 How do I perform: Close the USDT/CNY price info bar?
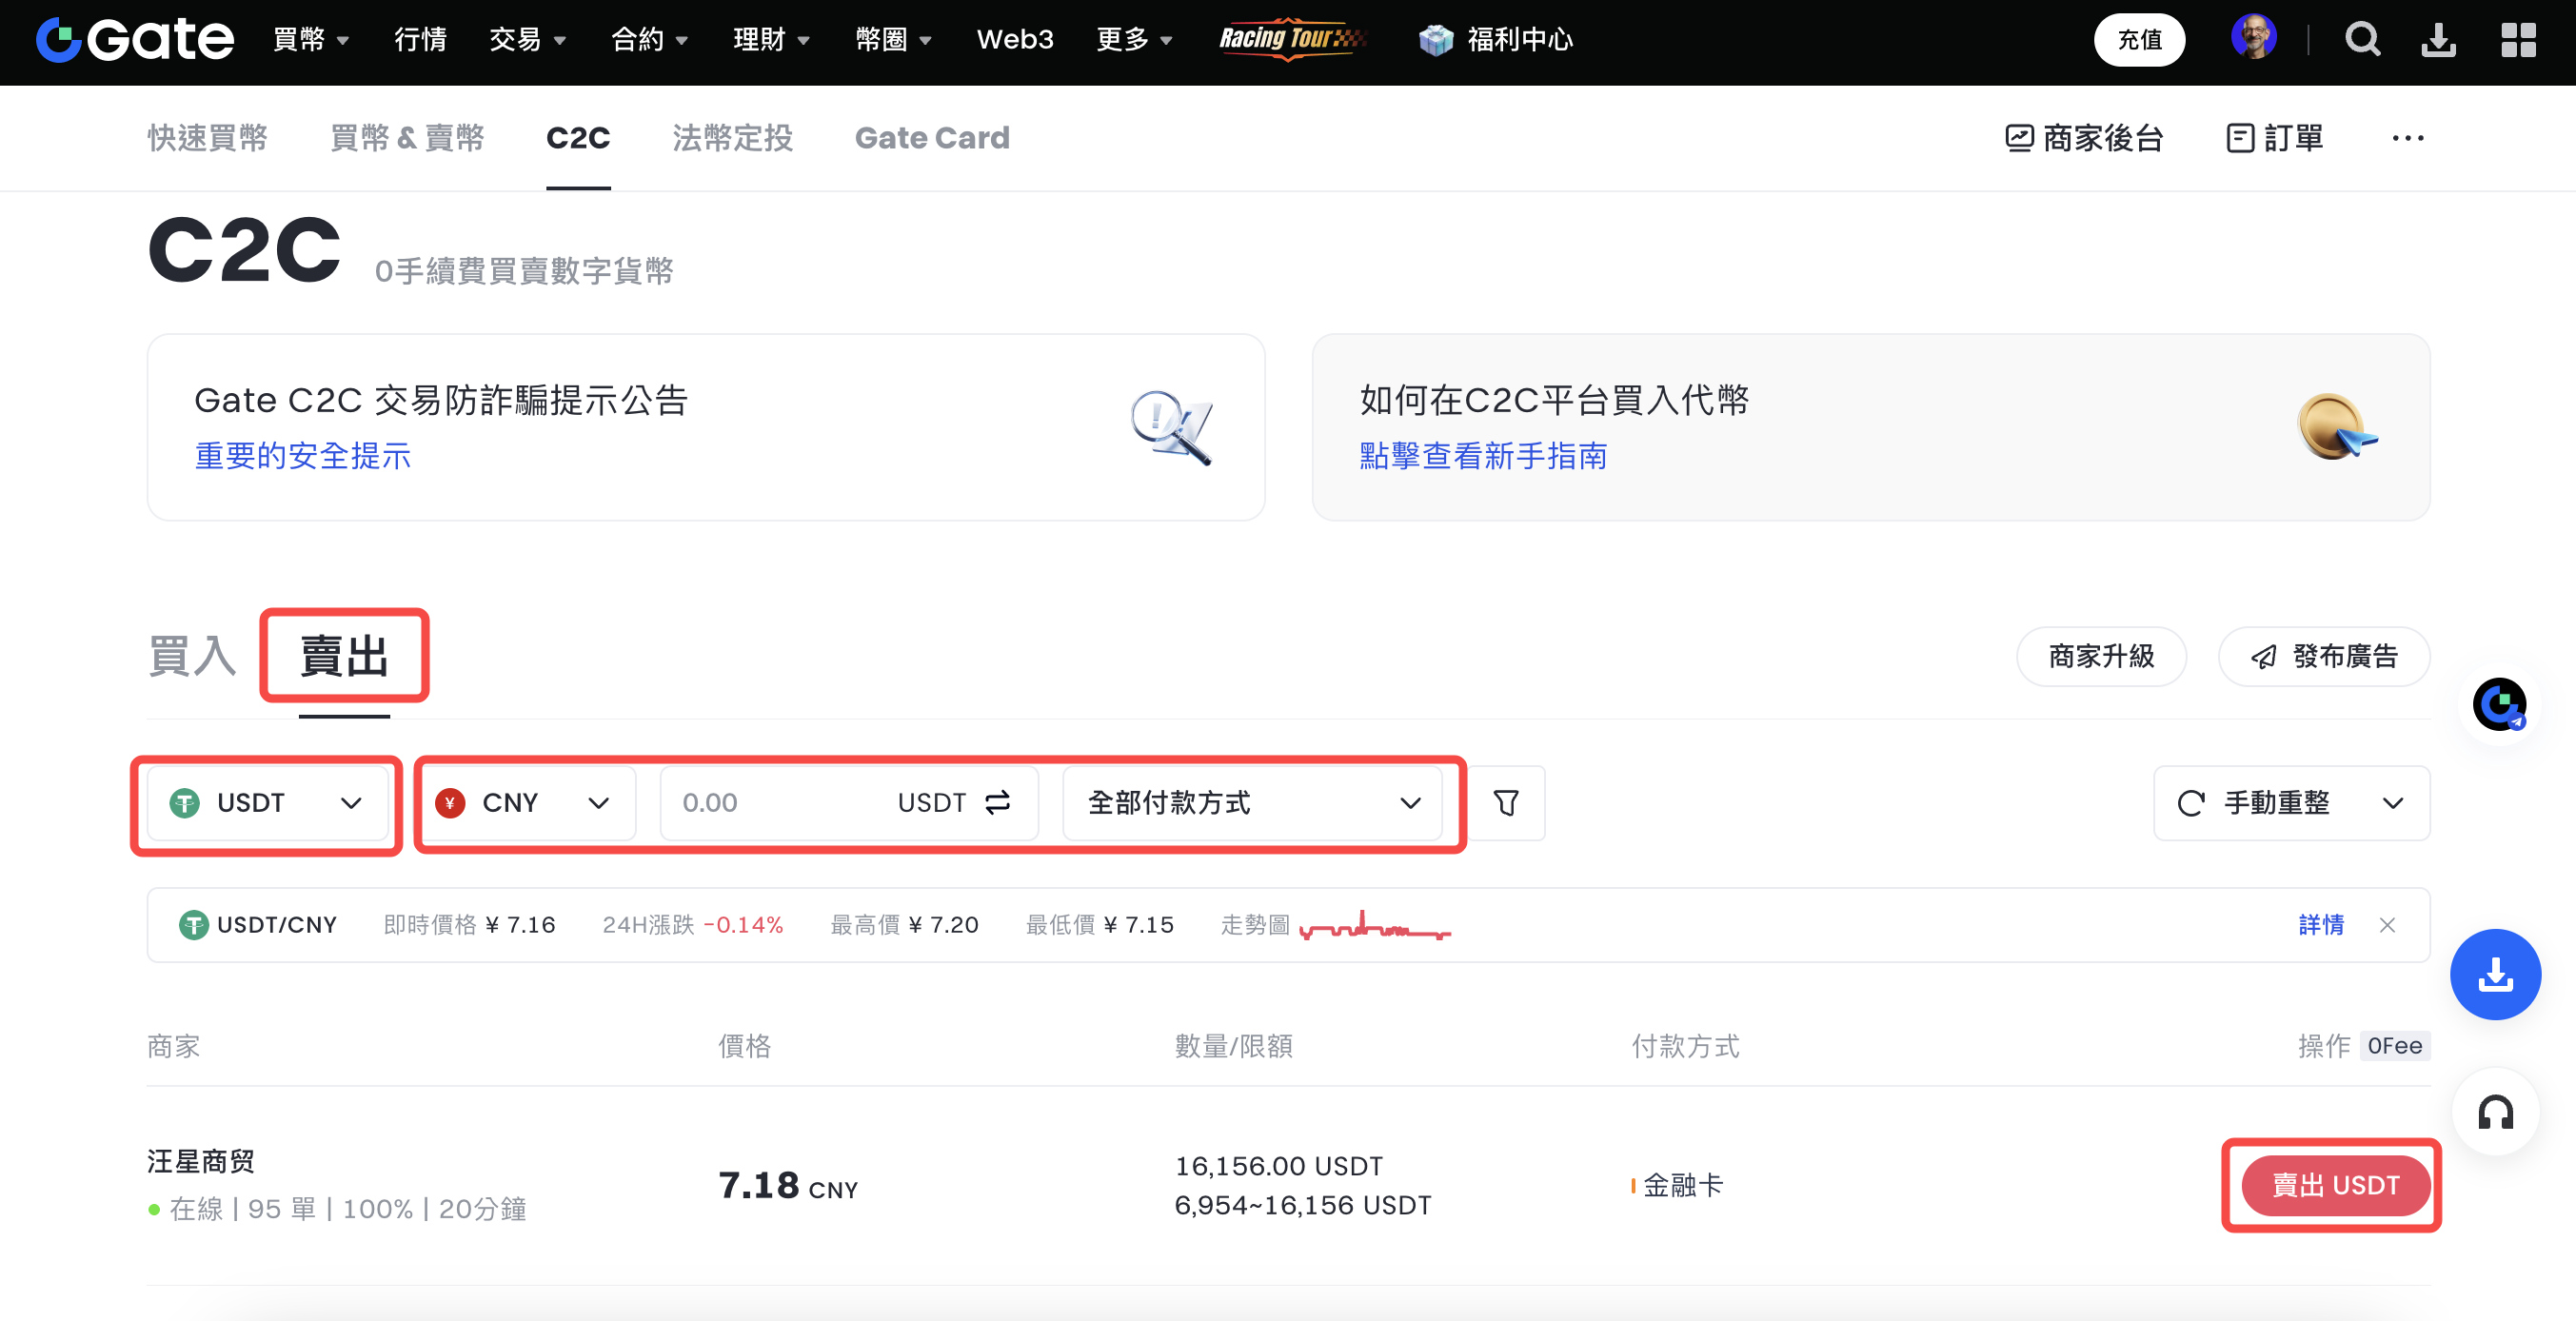click(2387, 925)
